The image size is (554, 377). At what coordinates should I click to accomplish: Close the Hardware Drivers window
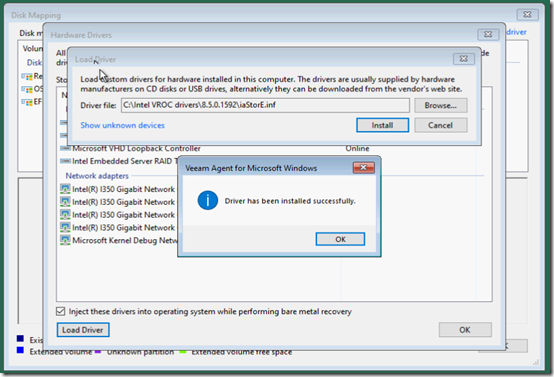[x=488, y=34]
